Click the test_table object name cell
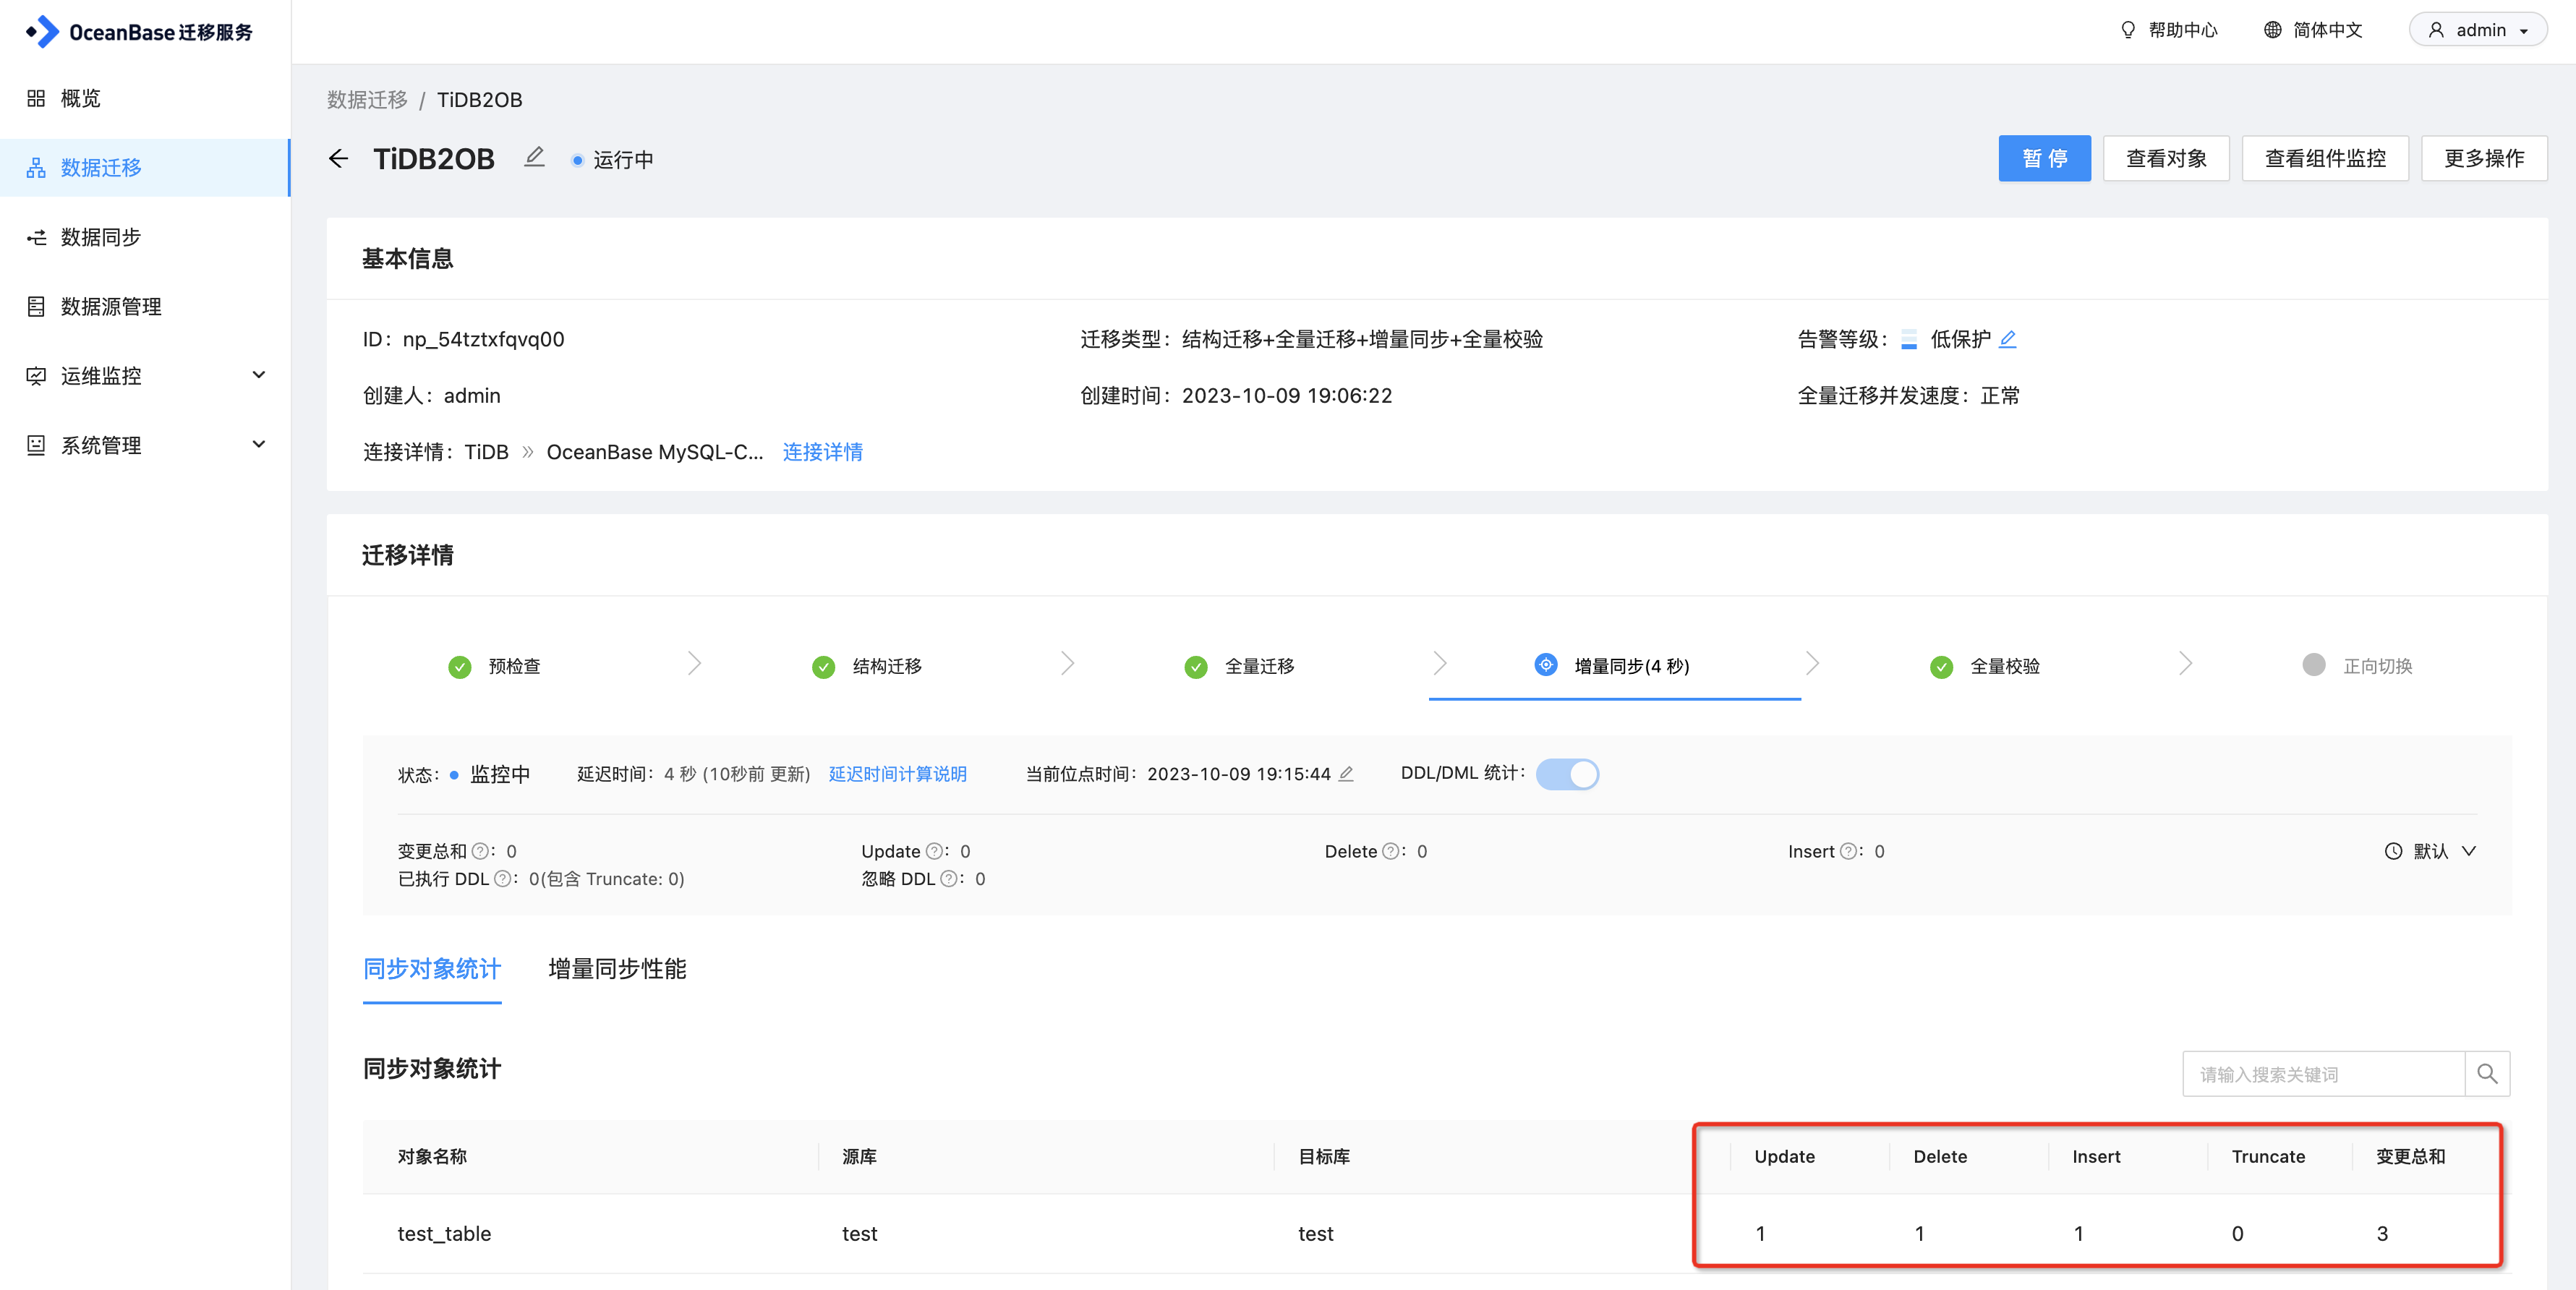 [x=444, y=1234]
